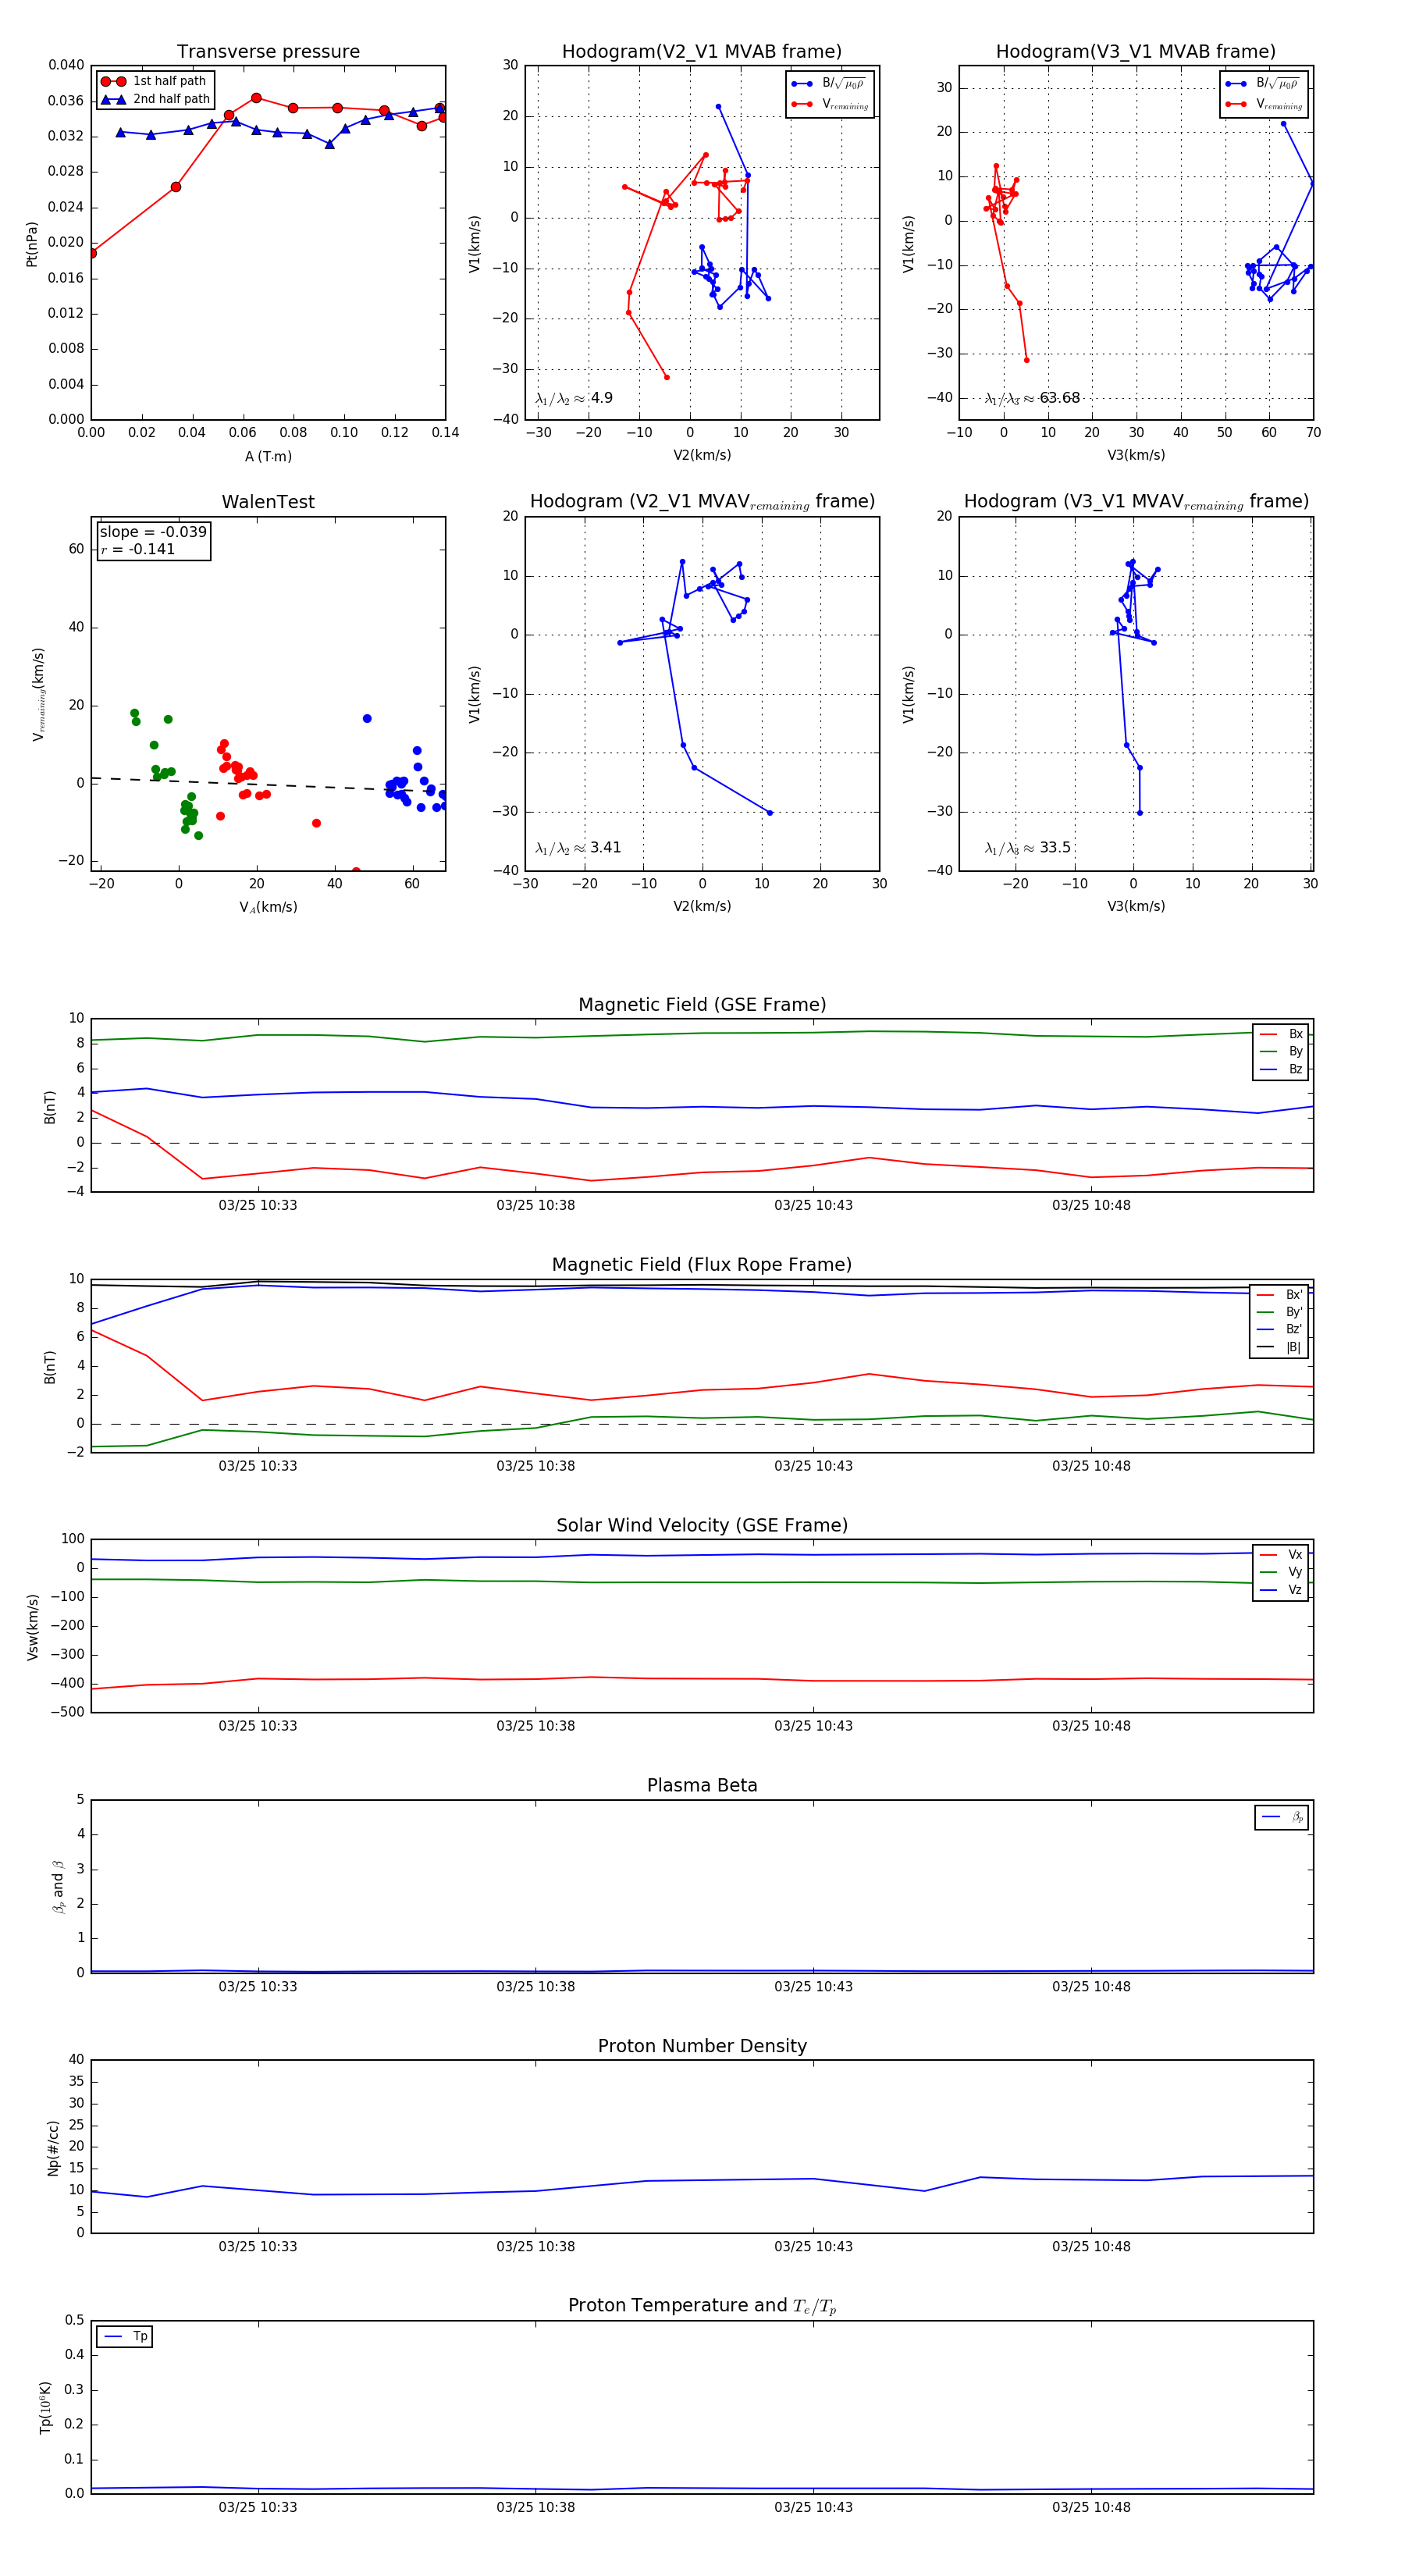Click the "Transverse pressure" plot title
Image resolution: width=1405 pixels, height=2576 pixels.
268,52
